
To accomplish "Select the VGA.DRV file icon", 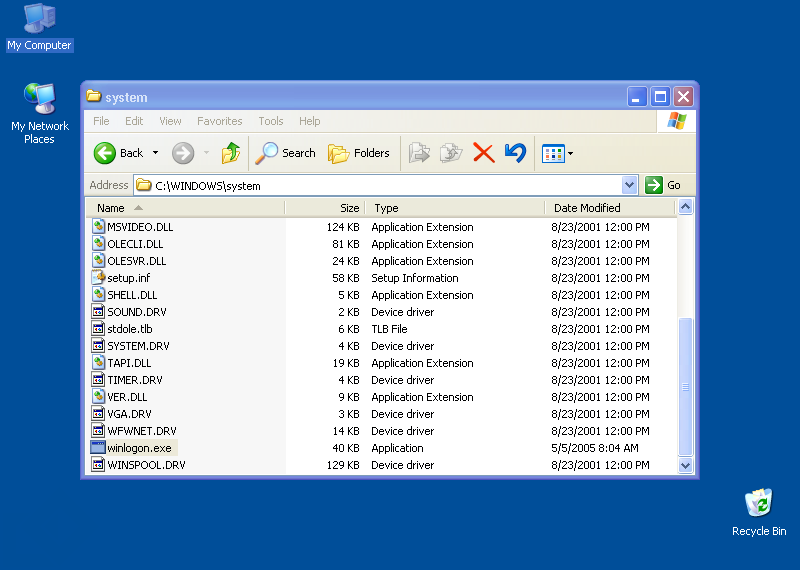I will [x=98, y=413].
